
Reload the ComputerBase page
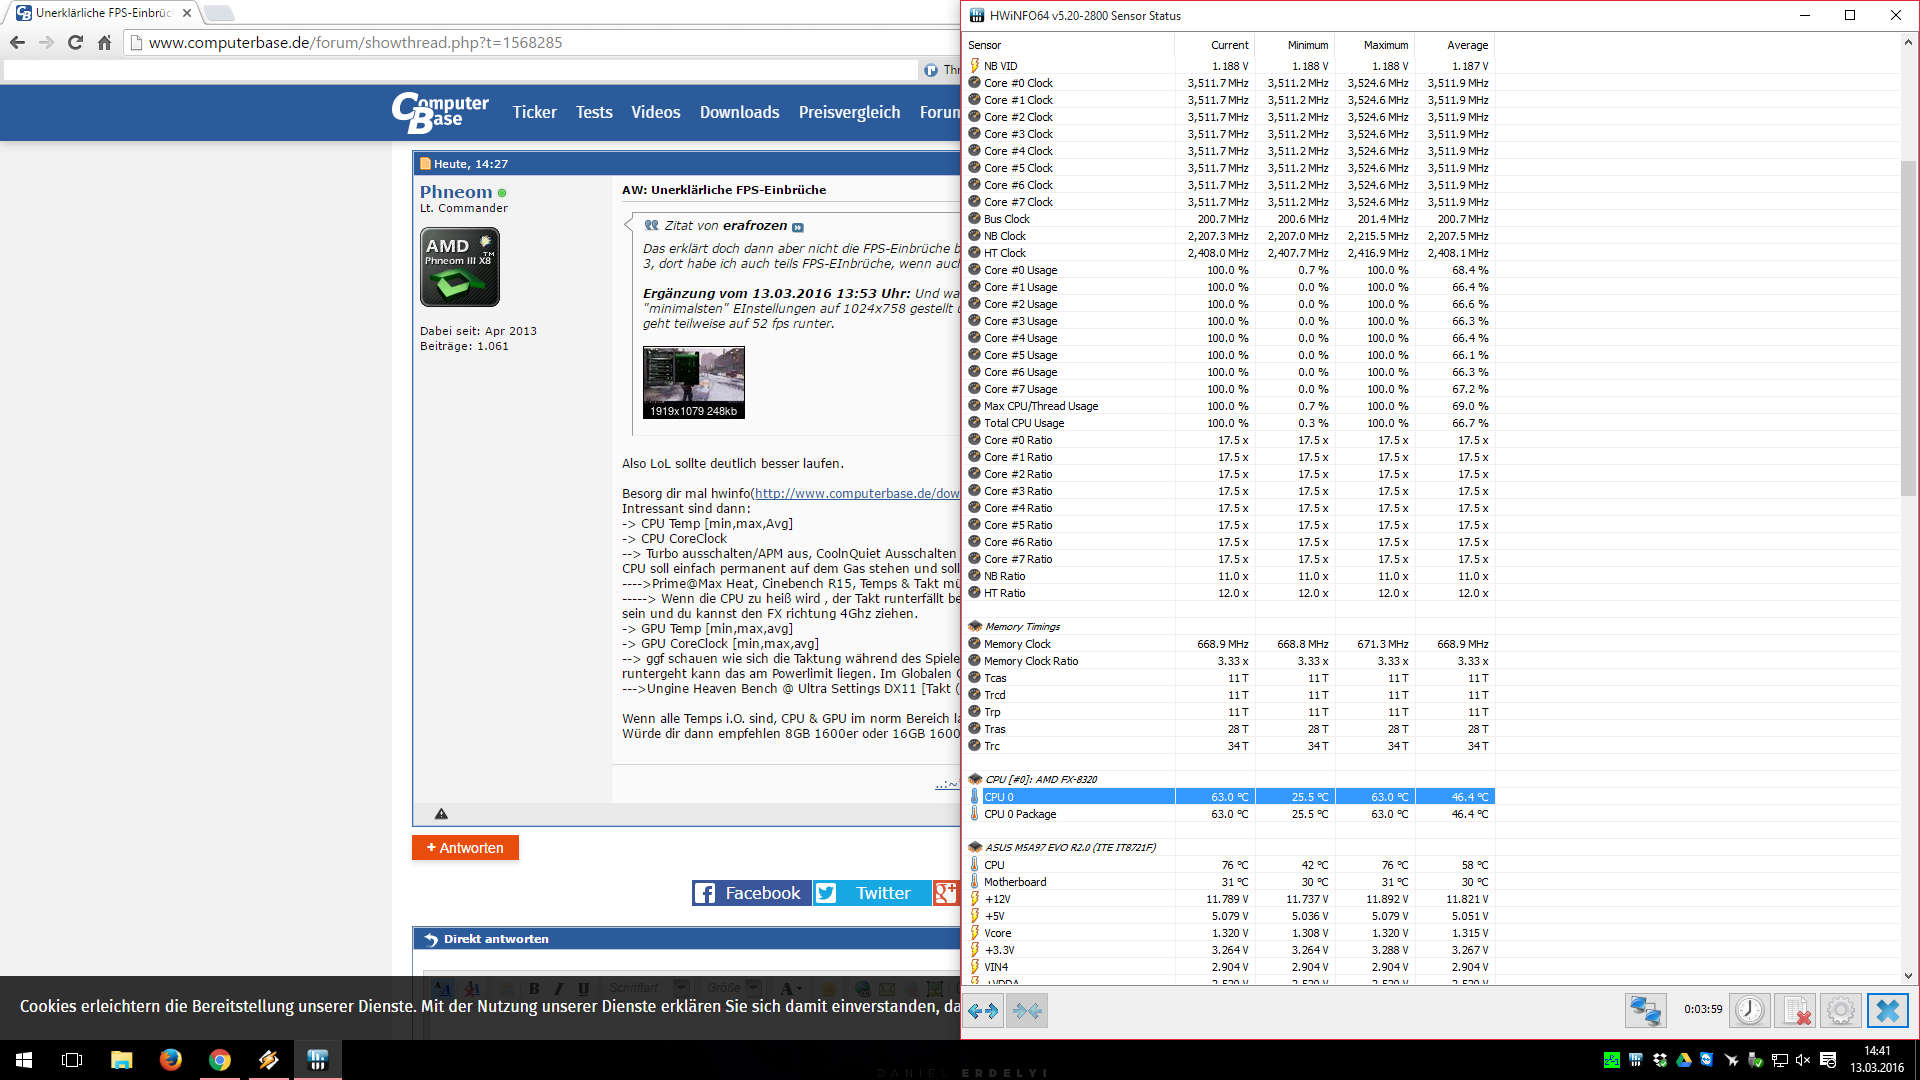[x=75, y=43]
